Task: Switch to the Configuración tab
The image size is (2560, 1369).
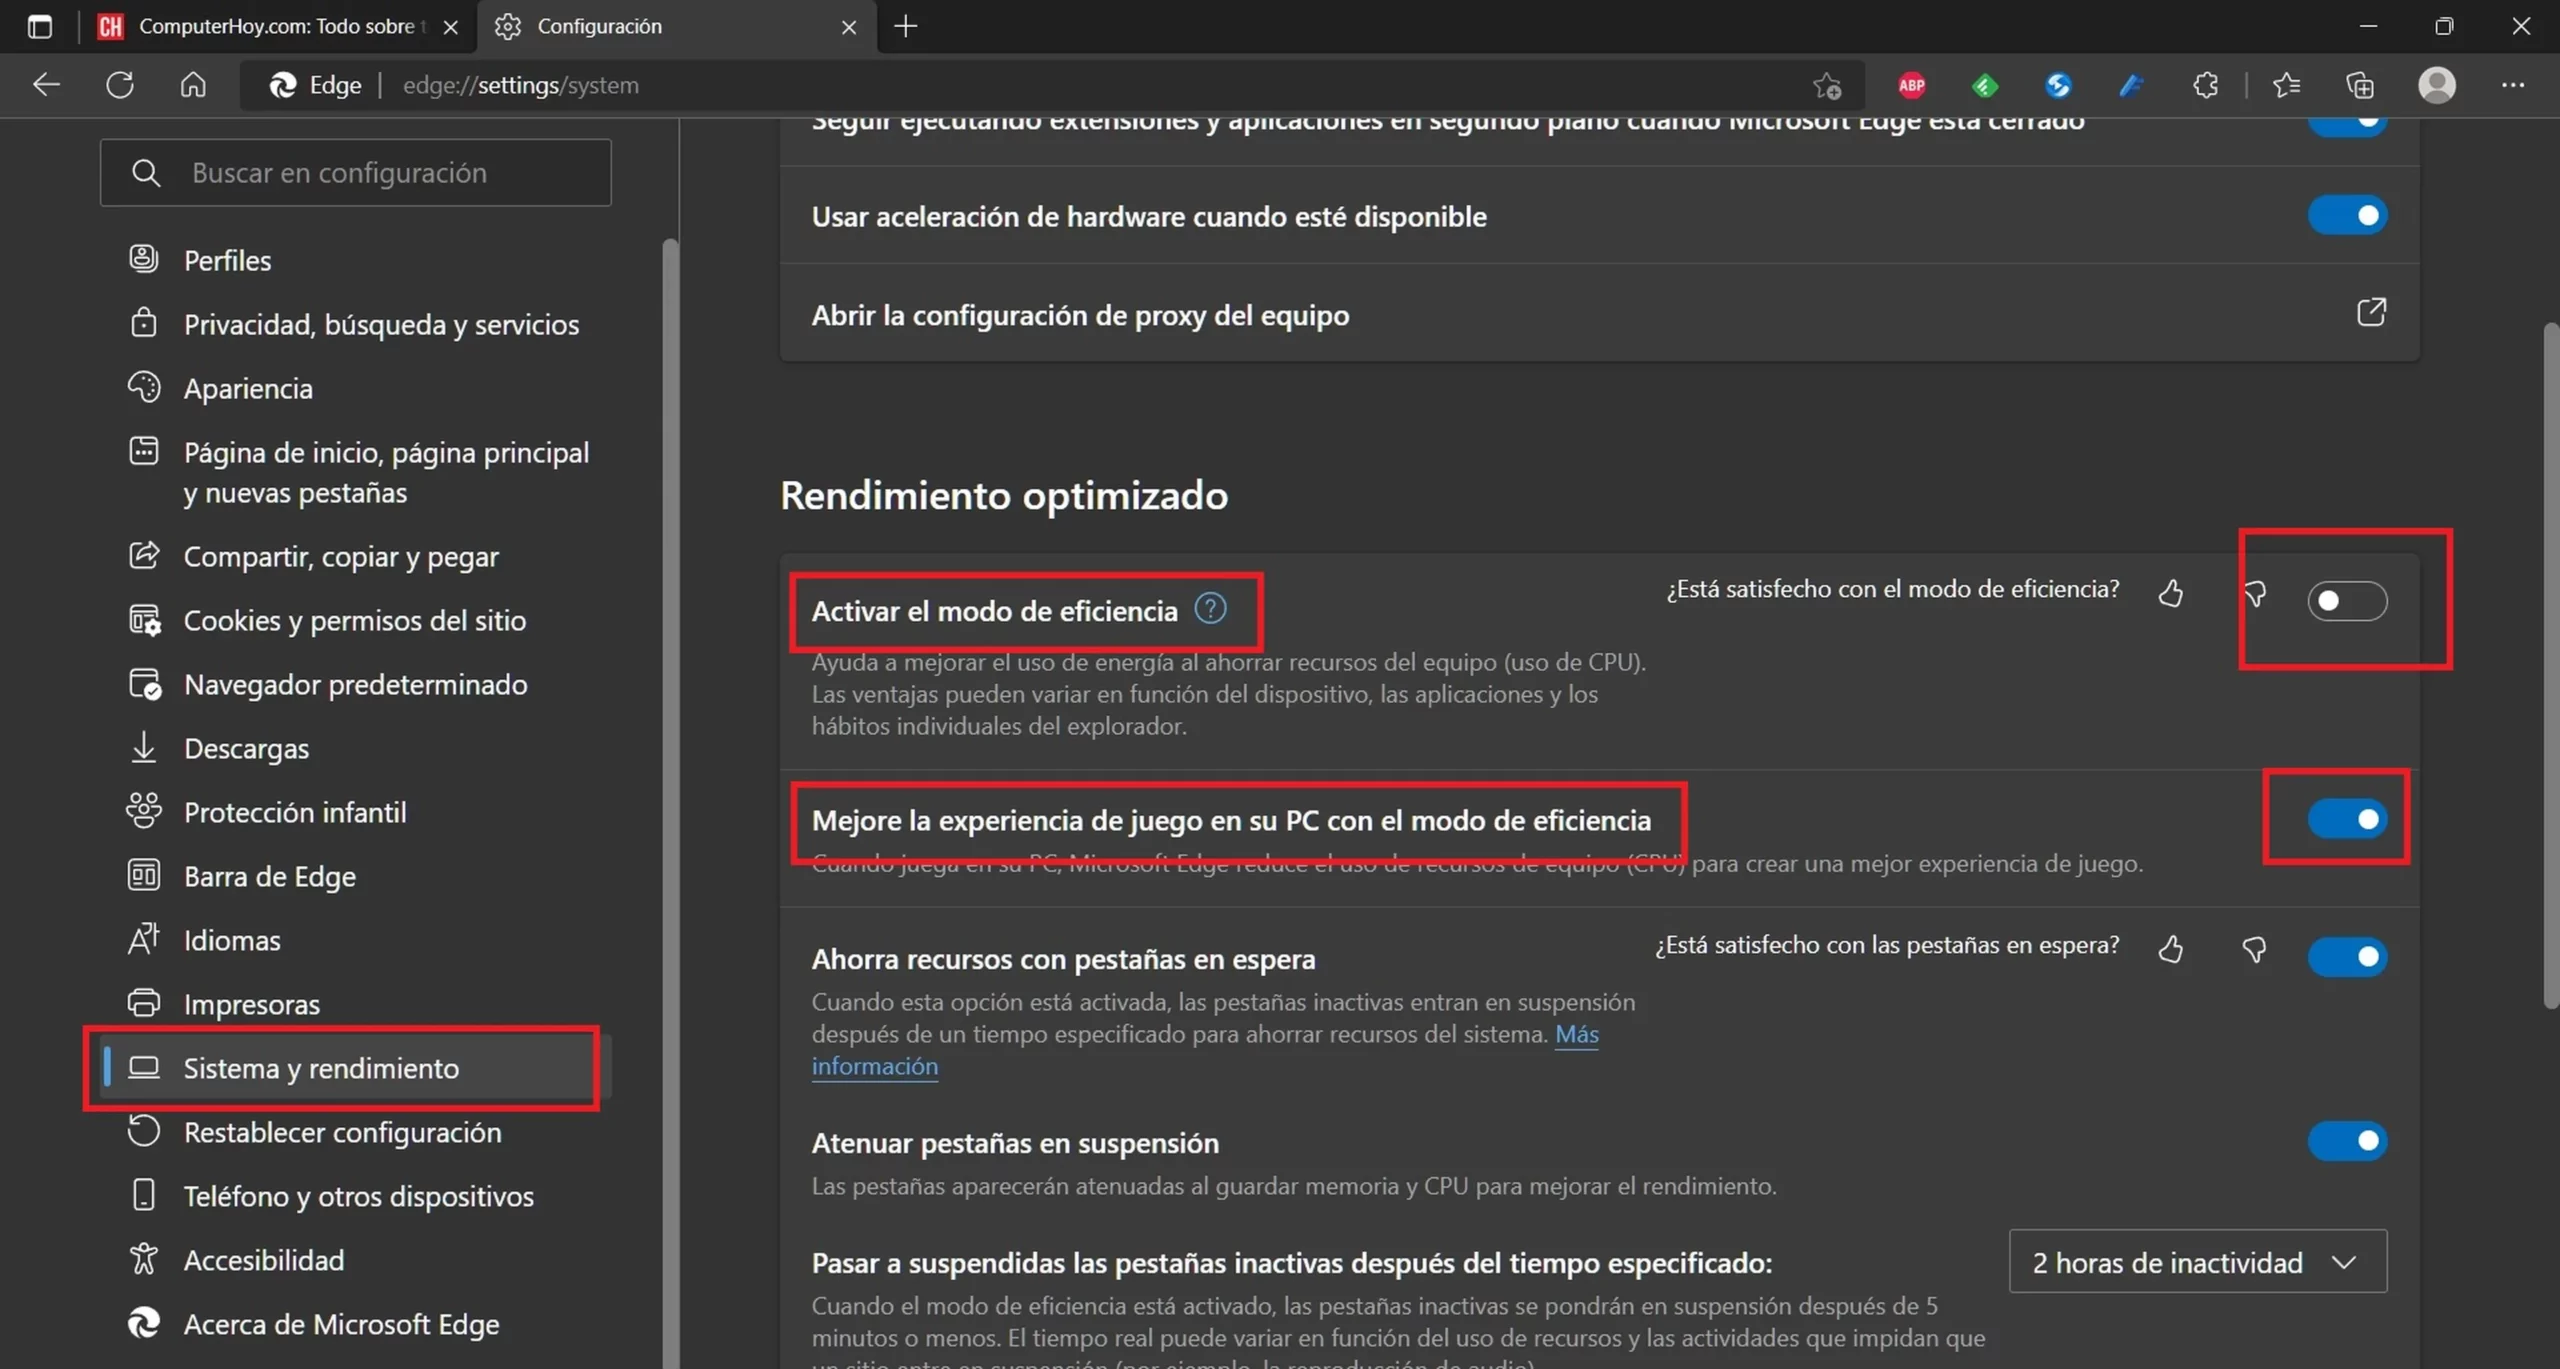Action: (676, 27)
